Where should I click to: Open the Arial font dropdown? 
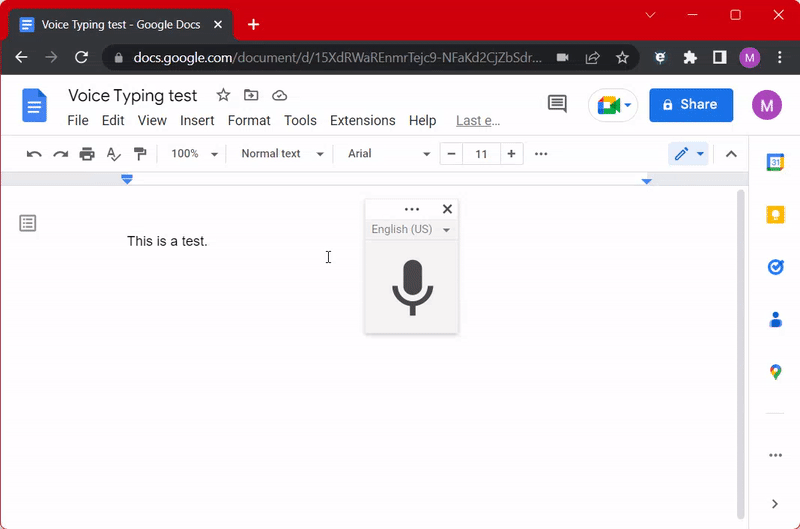388,154
